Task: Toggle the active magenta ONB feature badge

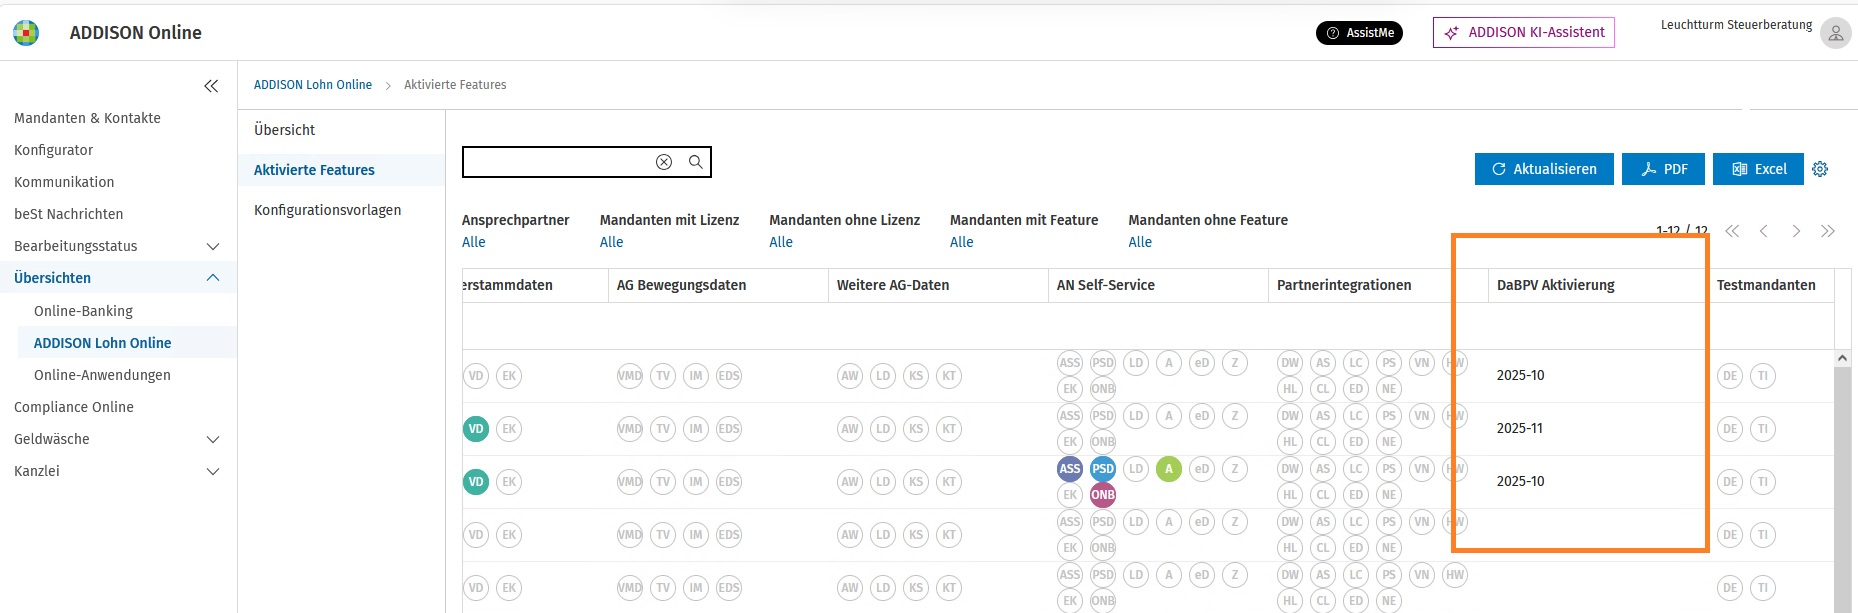Action: tap(1103, 495)
